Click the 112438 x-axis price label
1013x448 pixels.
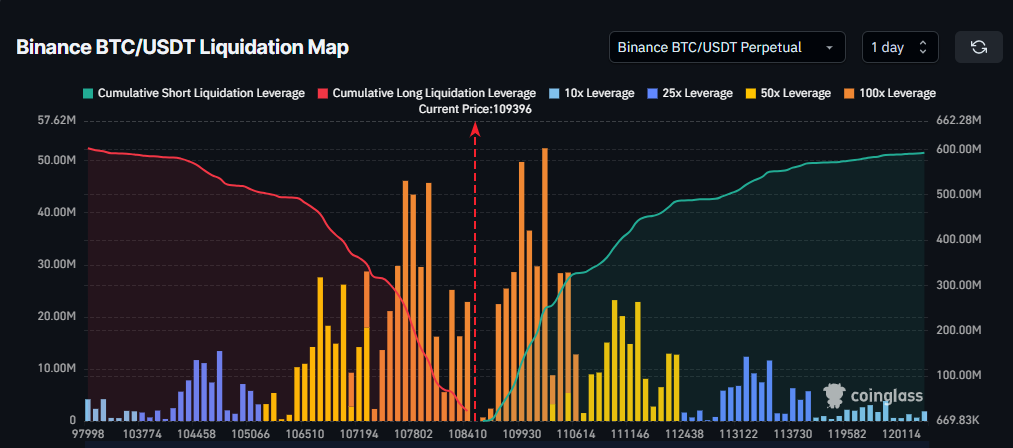(686, 434)
